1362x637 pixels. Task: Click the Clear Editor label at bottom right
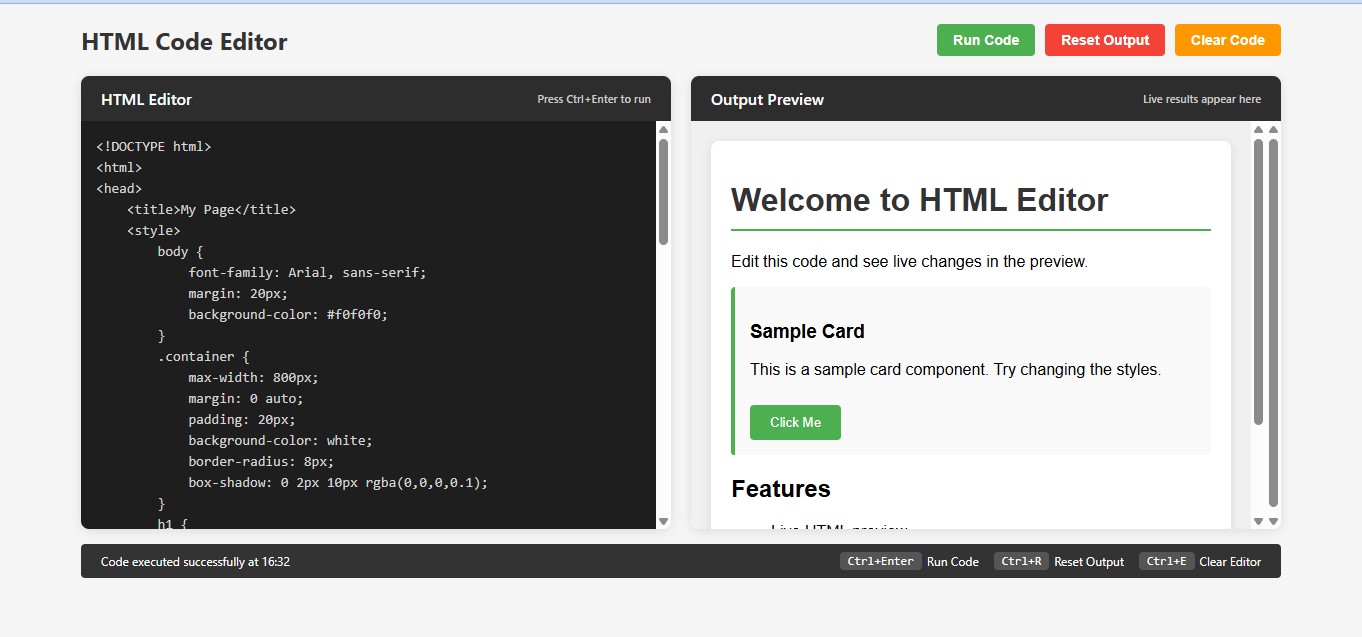tap(1230, 561)
